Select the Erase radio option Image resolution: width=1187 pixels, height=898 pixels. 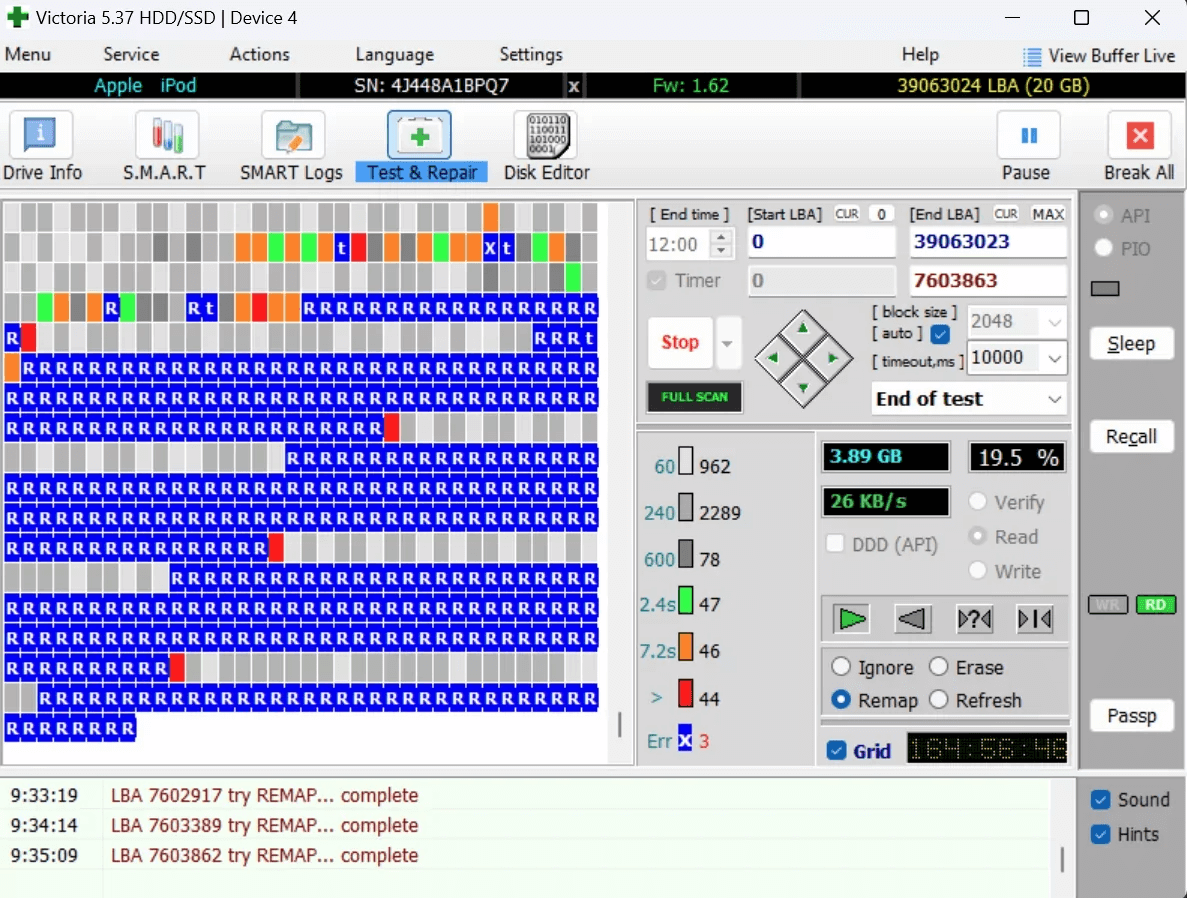(x=939, y=667)
